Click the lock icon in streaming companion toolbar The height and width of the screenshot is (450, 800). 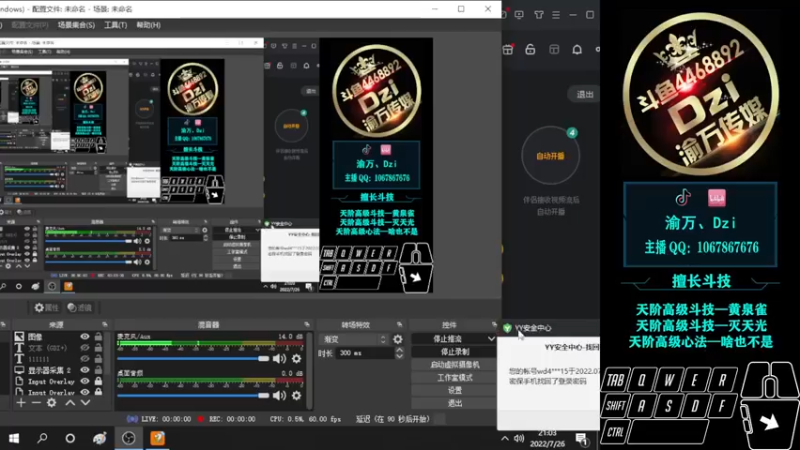(x=530, y=49)
